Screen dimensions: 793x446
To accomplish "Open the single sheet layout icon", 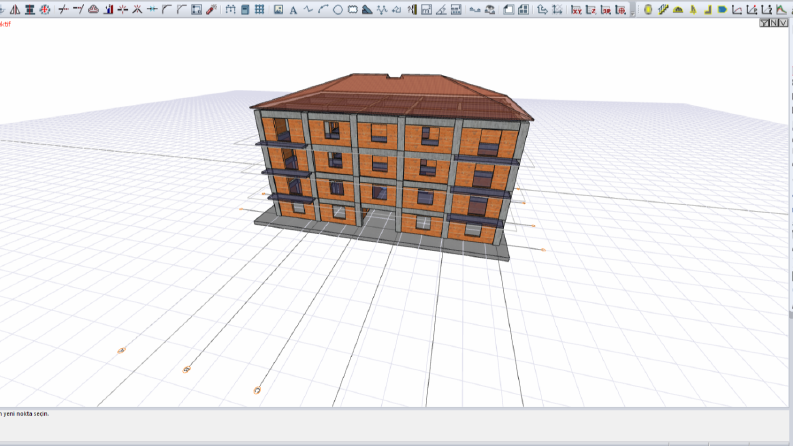I will (508, 9).
